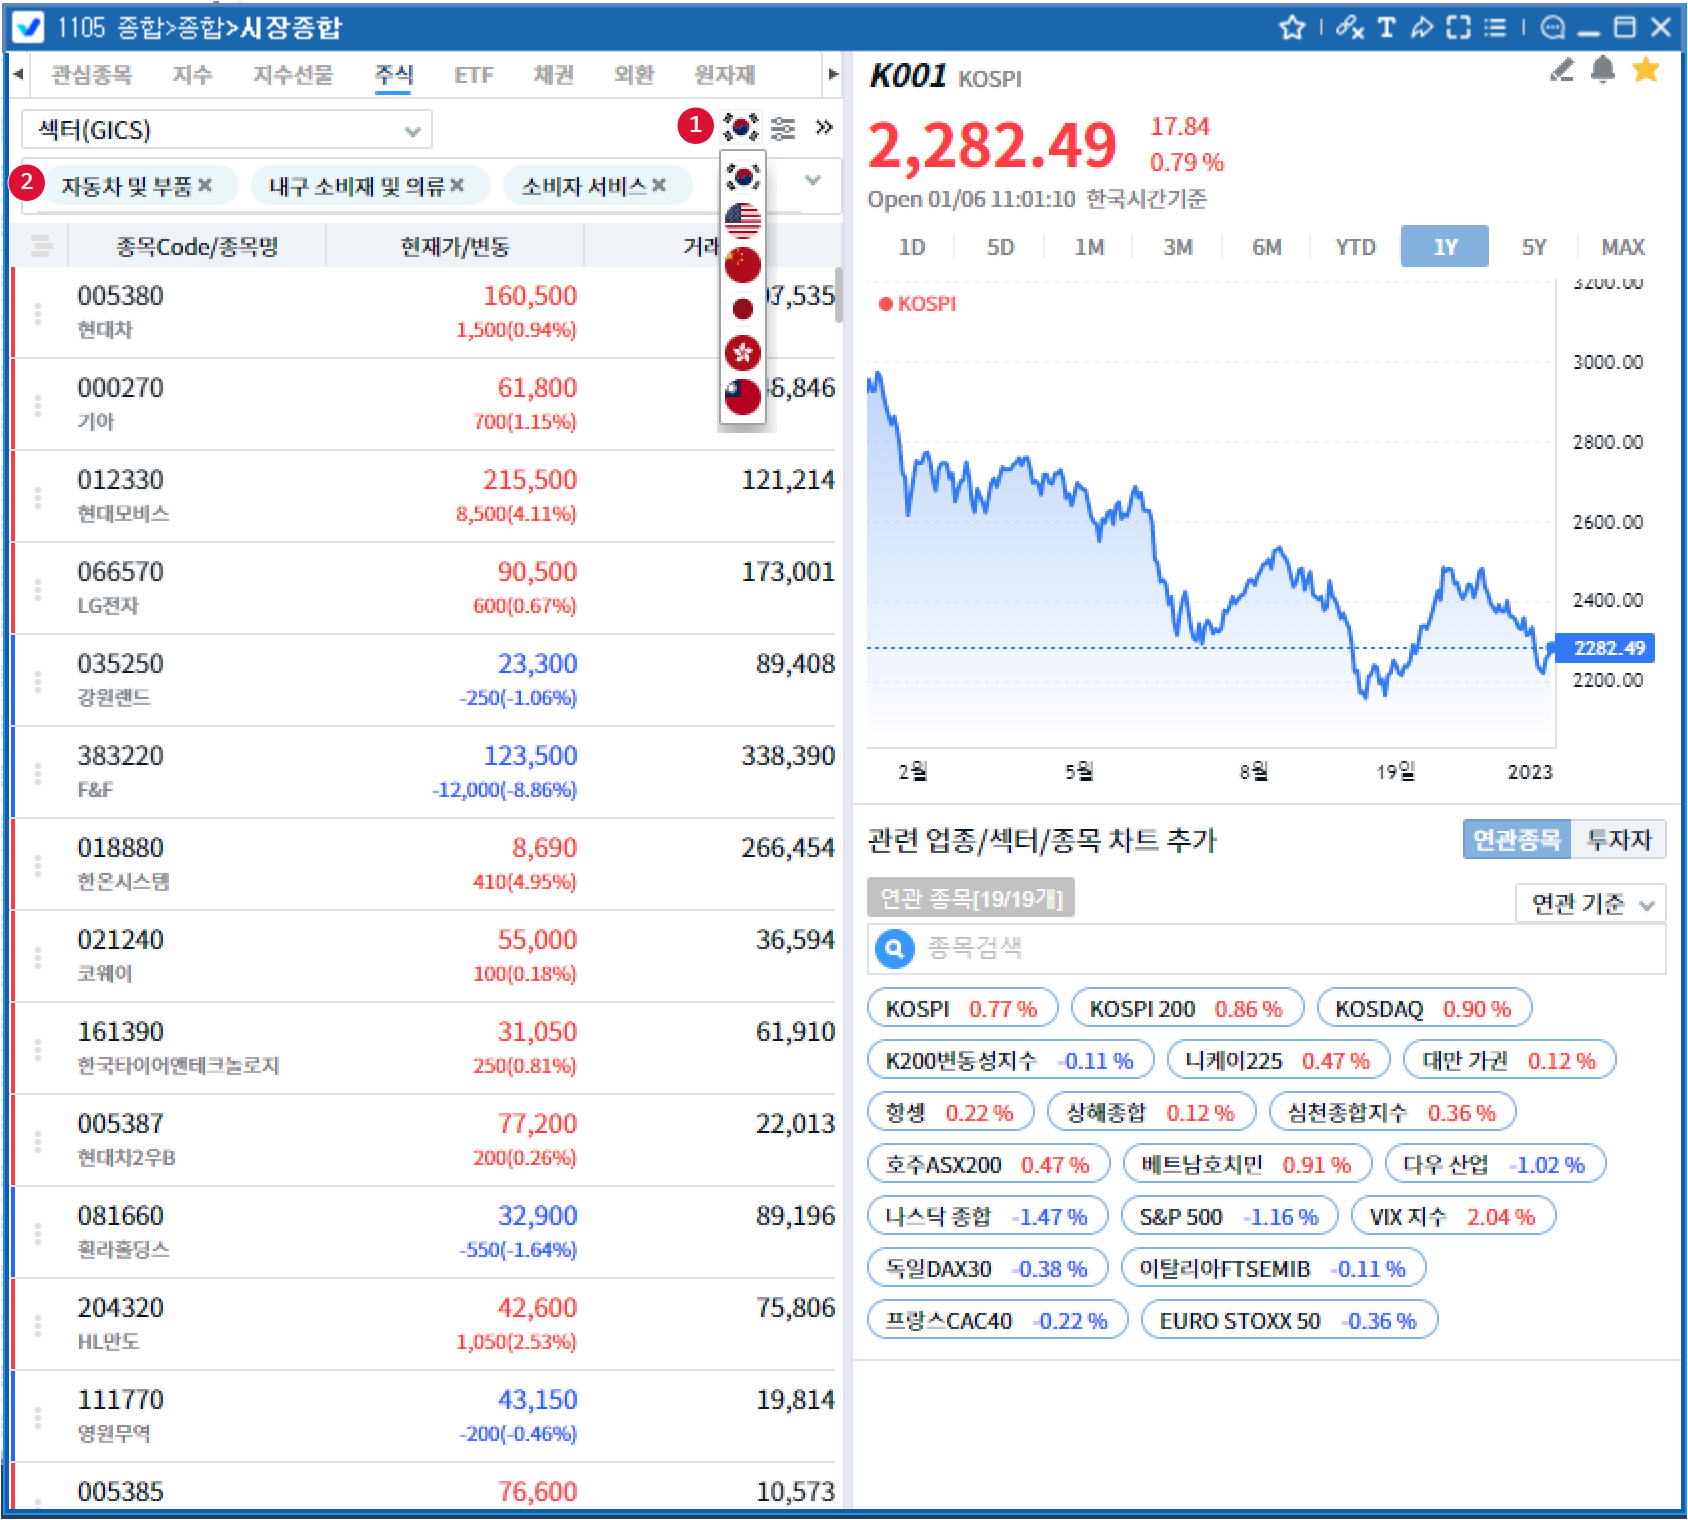Expand the 연관 기준 dropdown
Image resolution: width=1688 pixels, height=1520 pixels.
coord(1590,904)
